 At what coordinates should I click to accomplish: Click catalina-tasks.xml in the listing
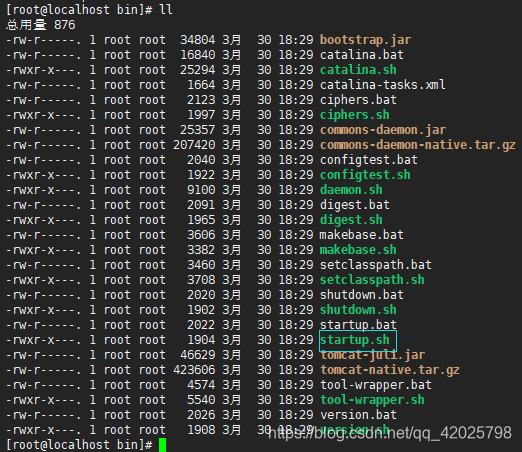383,85
